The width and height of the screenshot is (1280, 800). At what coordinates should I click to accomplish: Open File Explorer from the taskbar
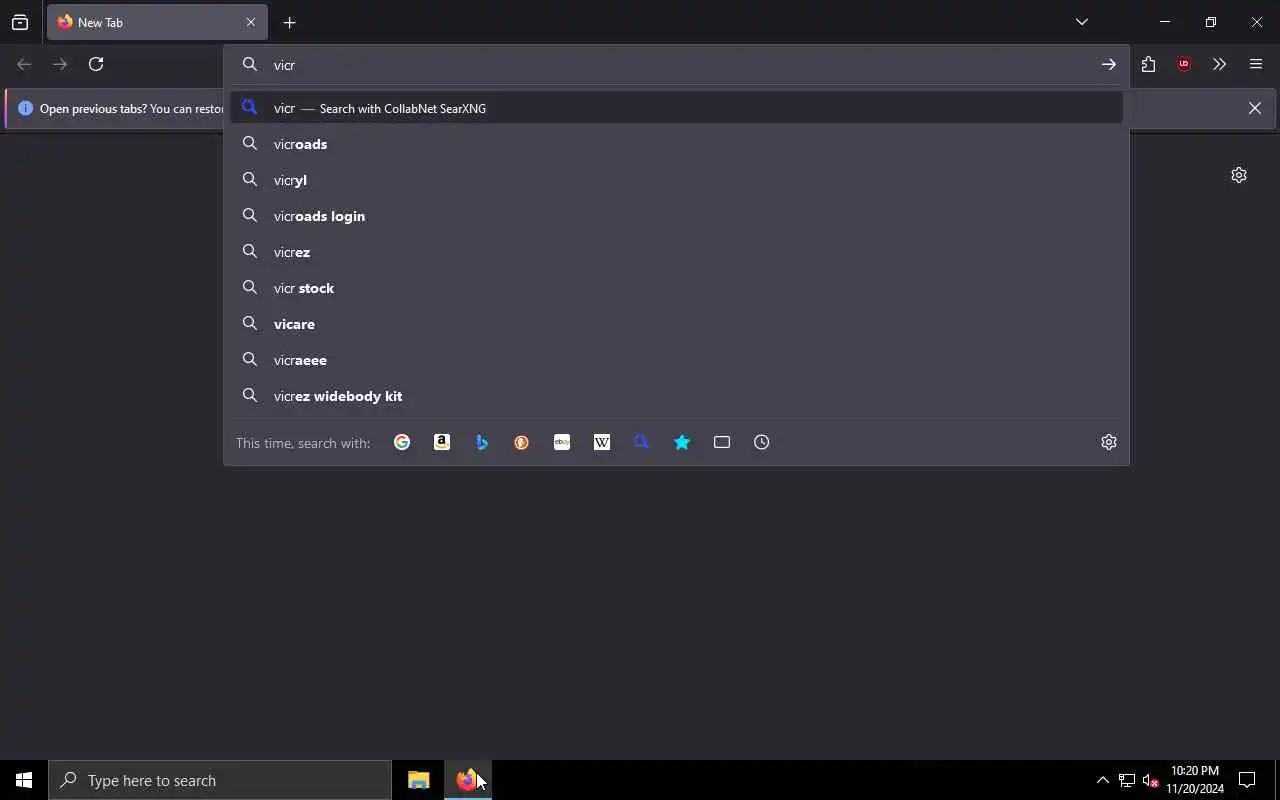[418, 780]
